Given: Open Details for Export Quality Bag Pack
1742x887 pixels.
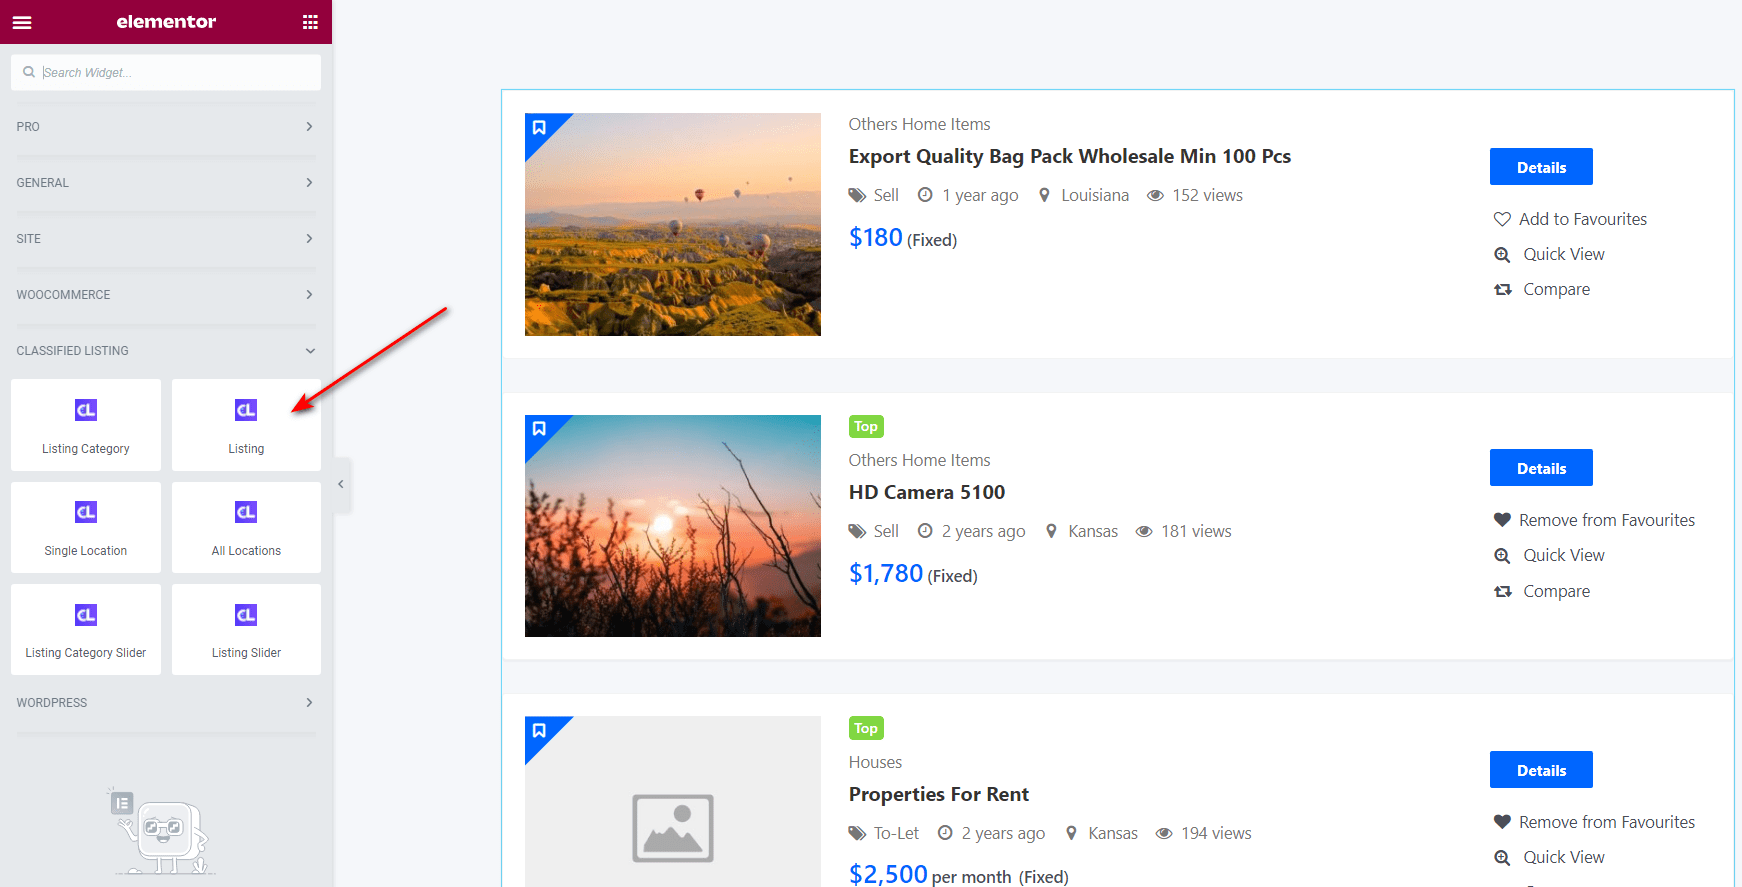Looking at the screenshot, I should [x=1541, y=167].
